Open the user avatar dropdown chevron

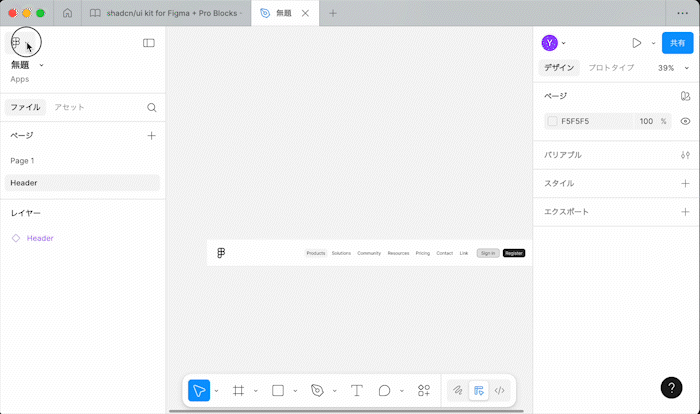(x=564, y=43)
